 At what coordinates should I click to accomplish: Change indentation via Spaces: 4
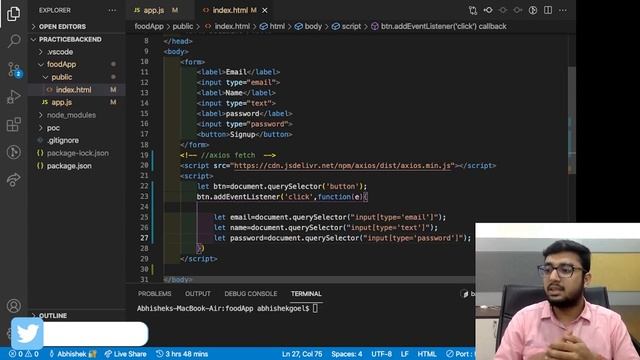347,354
